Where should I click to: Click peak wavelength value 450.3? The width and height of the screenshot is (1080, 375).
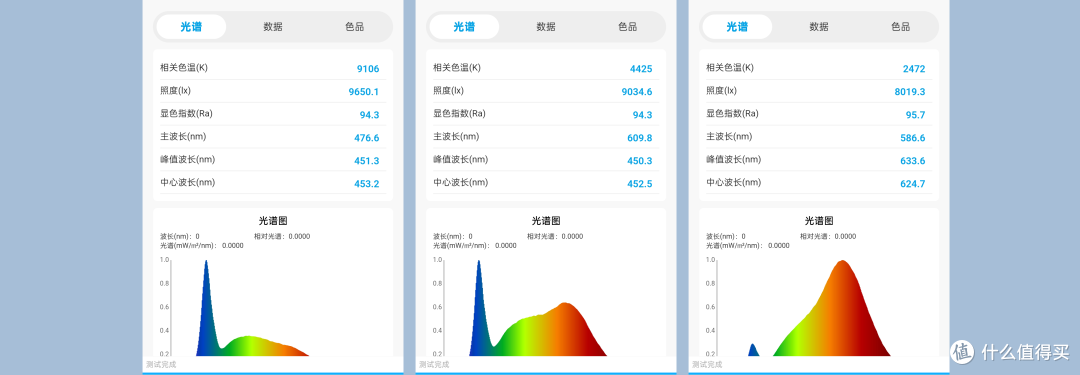click(639, 161)
